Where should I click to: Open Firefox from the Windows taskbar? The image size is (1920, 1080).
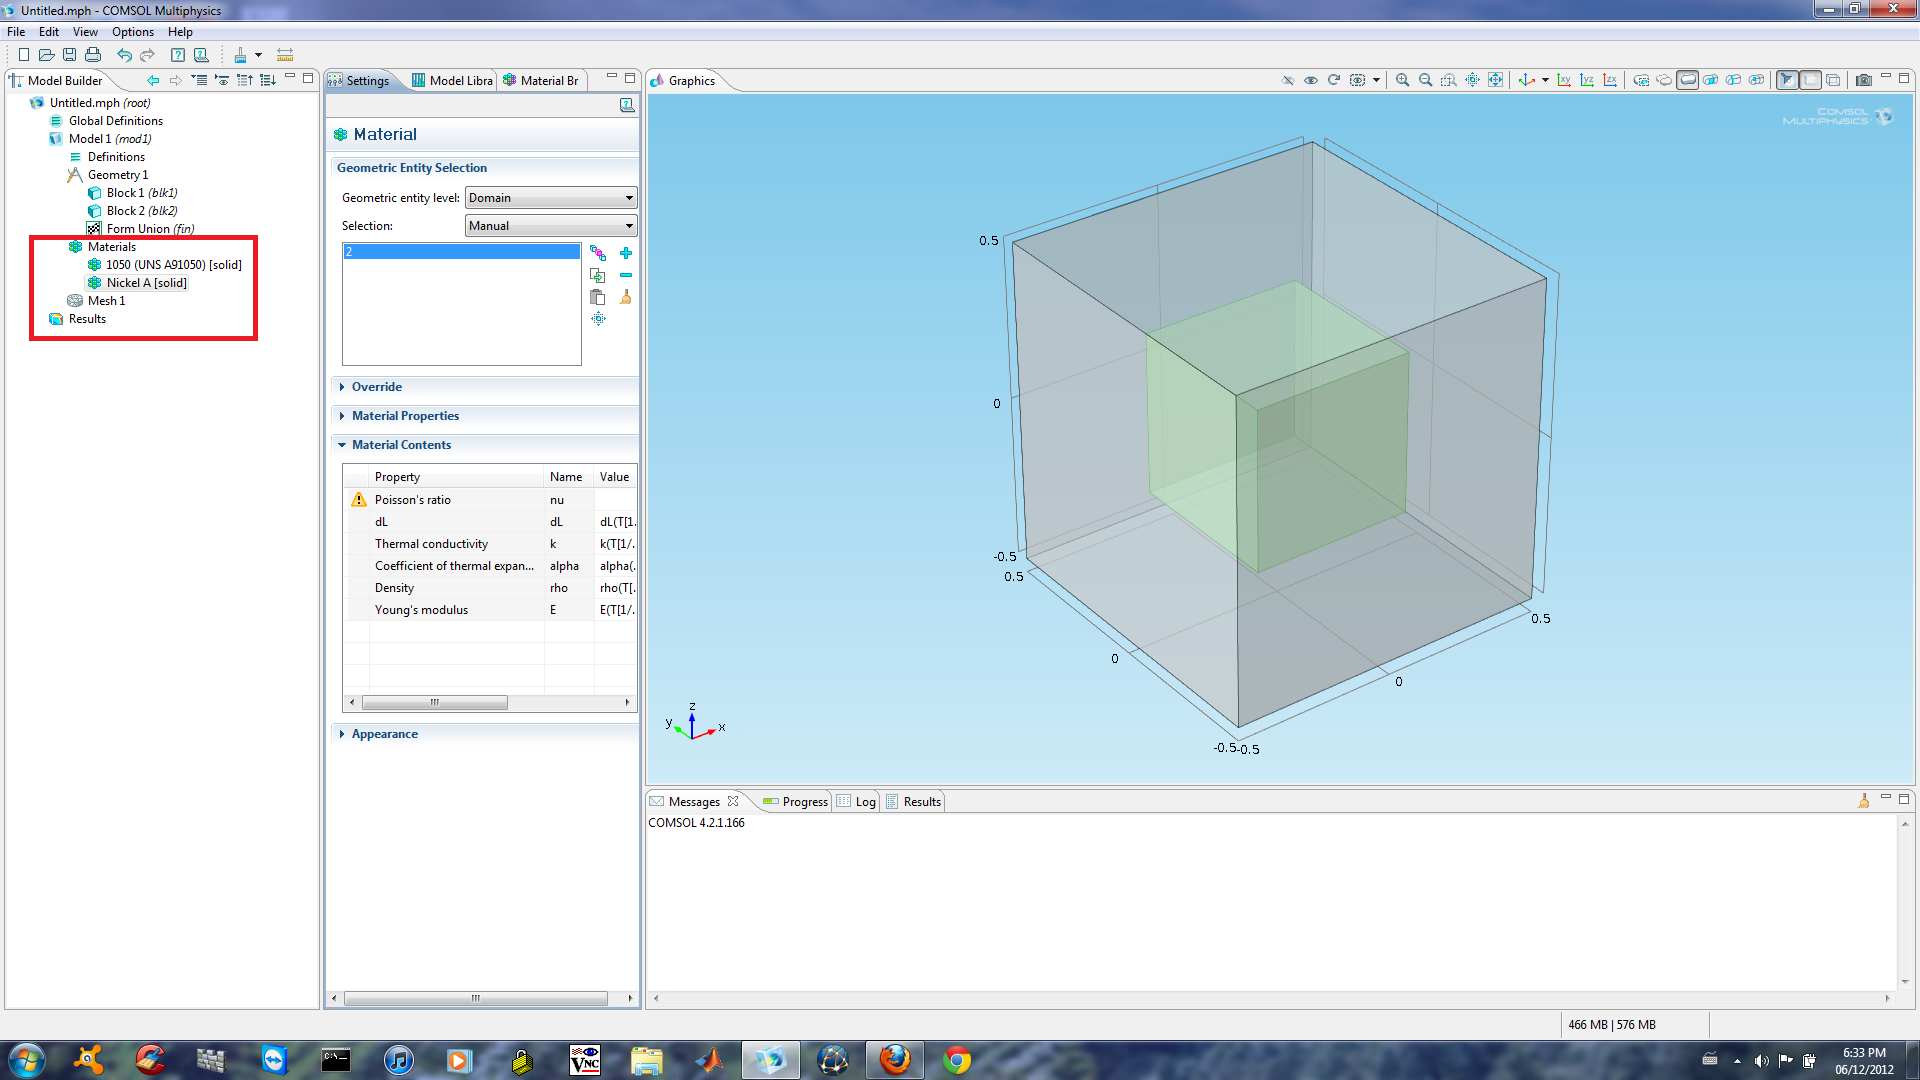tap(894, 1060)
